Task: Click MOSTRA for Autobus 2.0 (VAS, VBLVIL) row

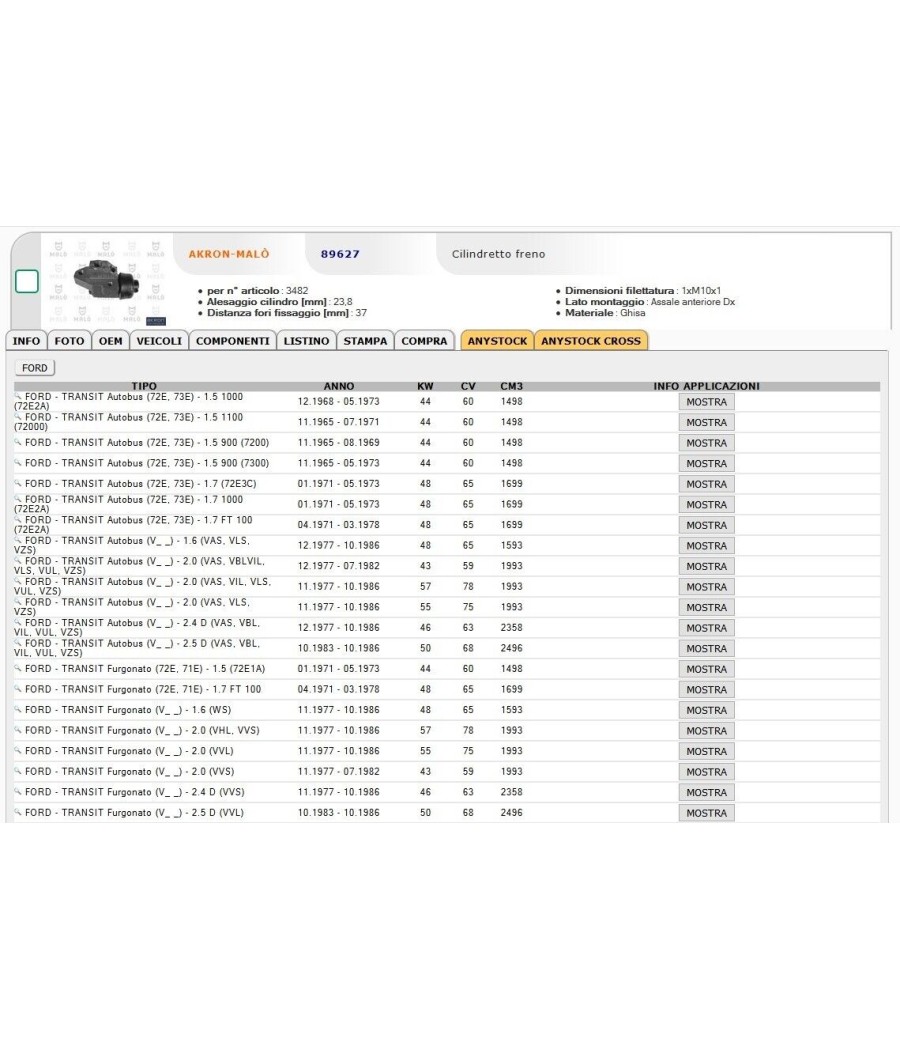Action: point(706,567)
